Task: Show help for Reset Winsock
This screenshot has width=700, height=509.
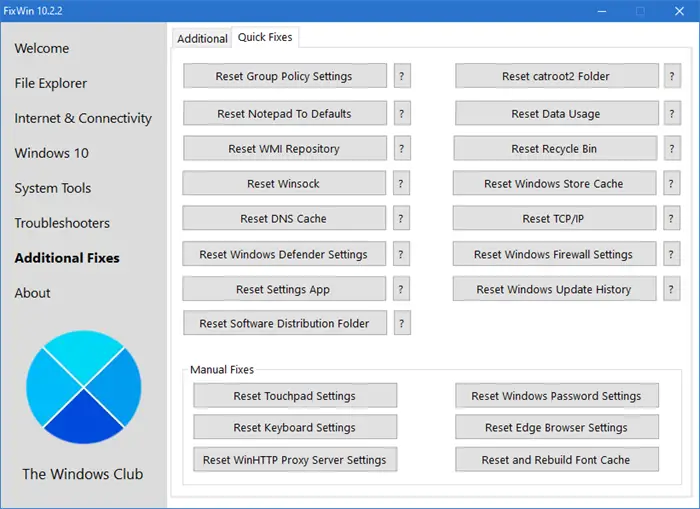Action: 401,183
